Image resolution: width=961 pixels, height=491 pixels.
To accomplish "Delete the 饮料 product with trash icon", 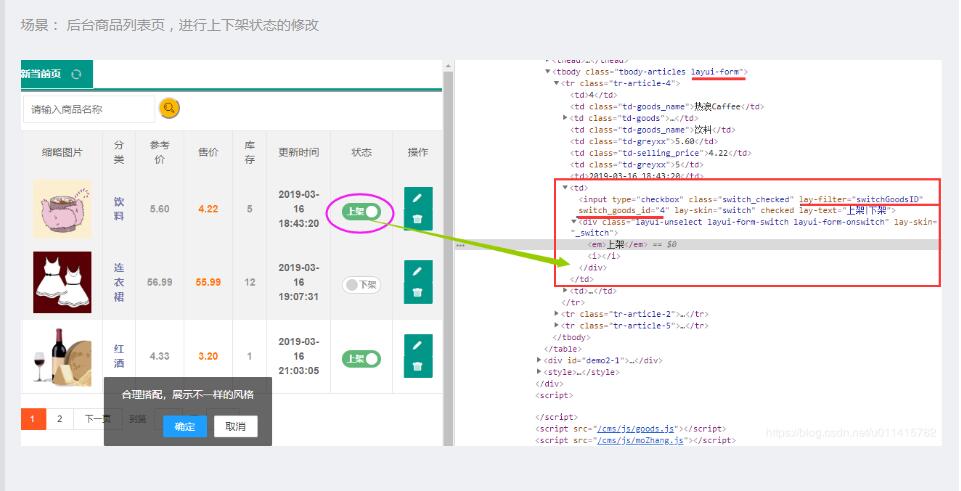I will [x=418, y=219].
